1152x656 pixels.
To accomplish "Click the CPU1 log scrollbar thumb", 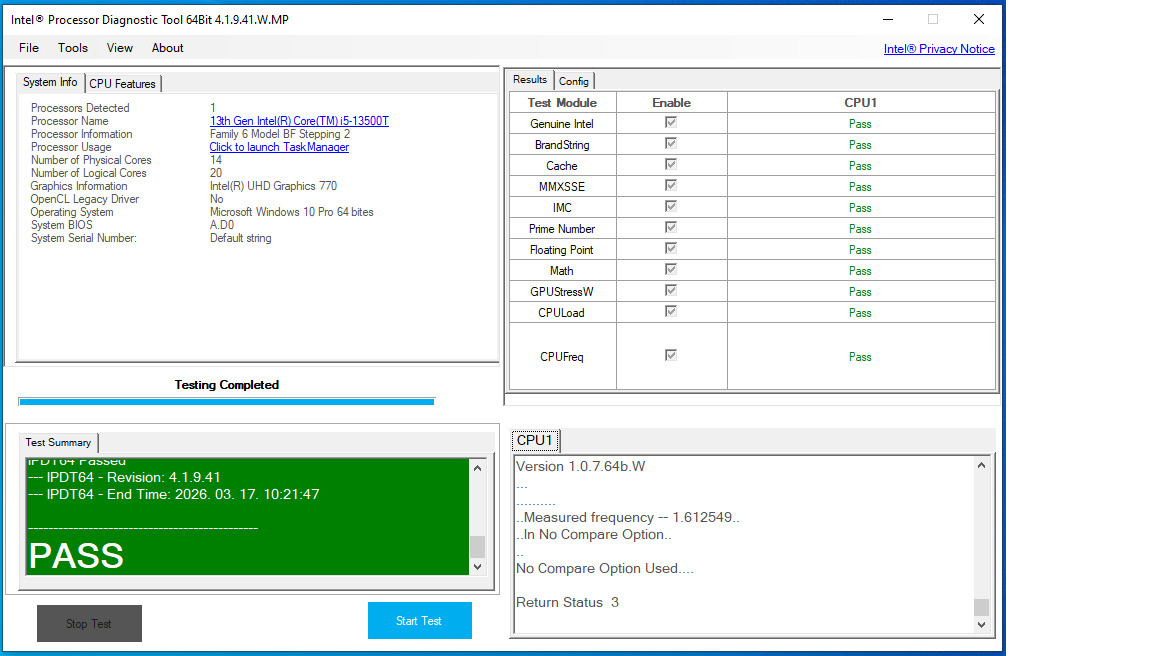I will pos(982,607).
